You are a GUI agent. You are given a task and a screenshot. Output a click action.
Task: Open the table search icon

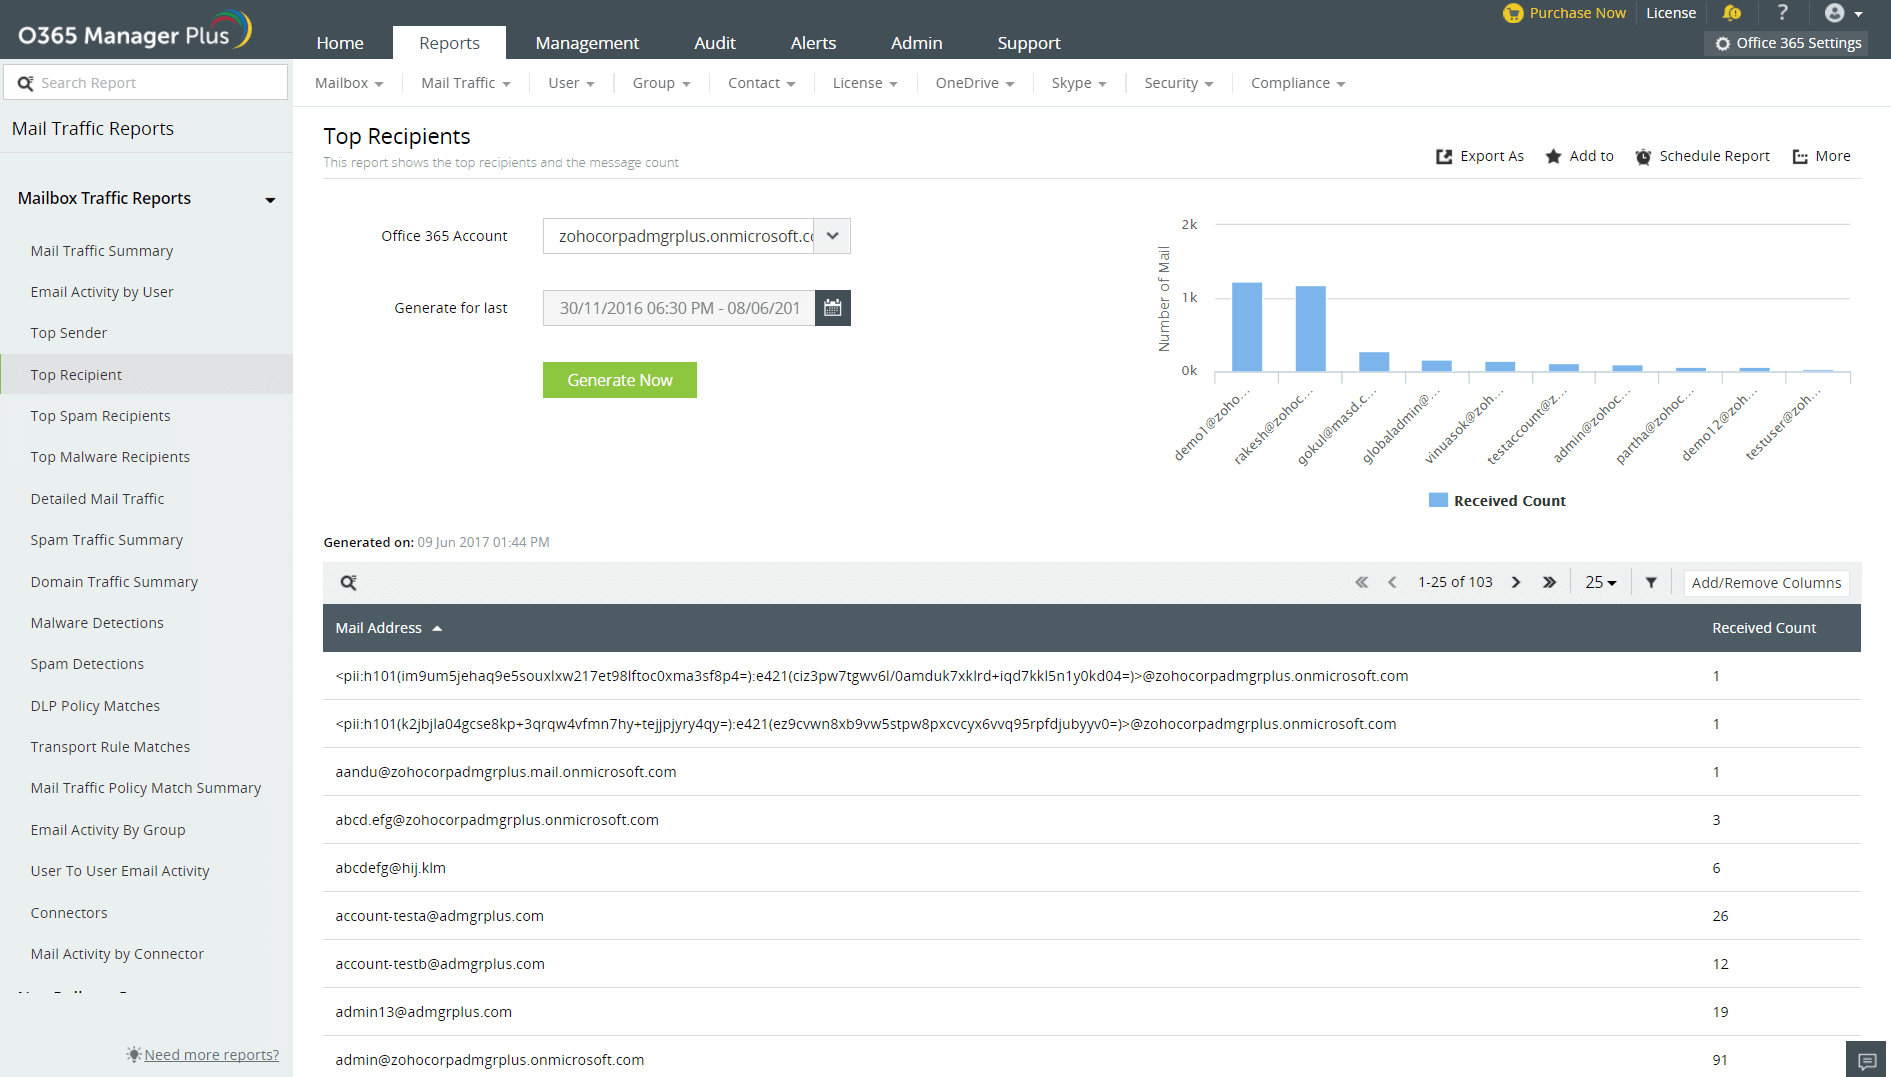click(x=349, y=583)
